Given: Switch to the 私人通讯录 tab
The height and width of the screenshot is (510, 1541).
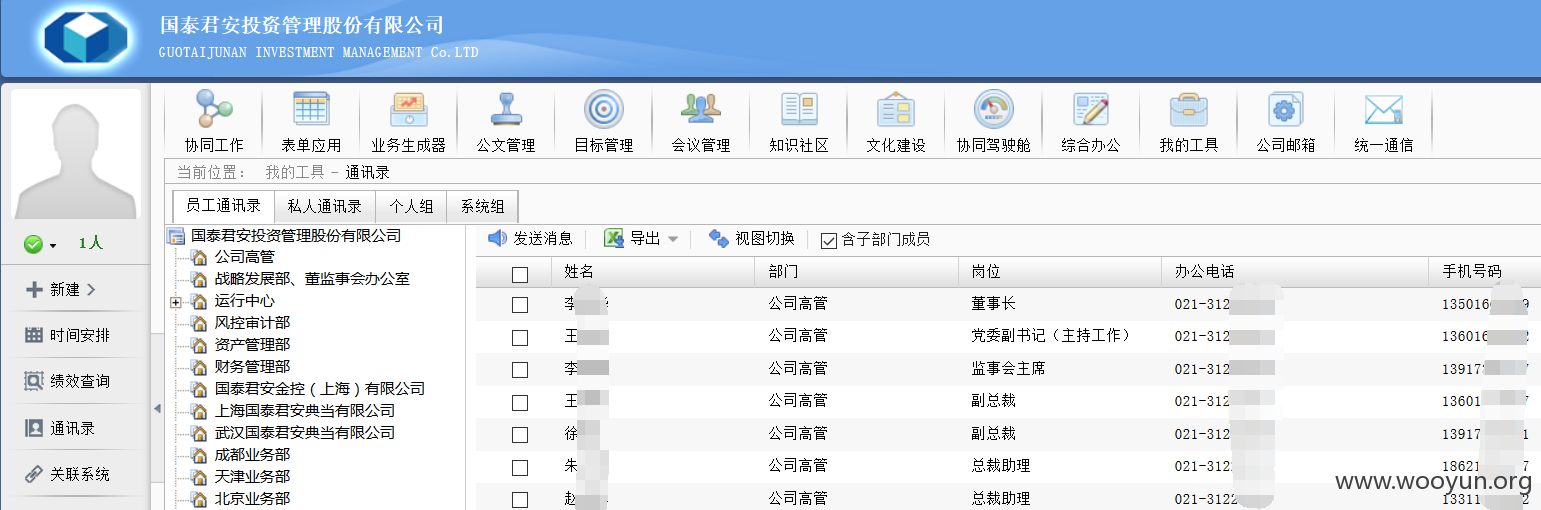Looking at the screenshot, I should coord(325,207).
